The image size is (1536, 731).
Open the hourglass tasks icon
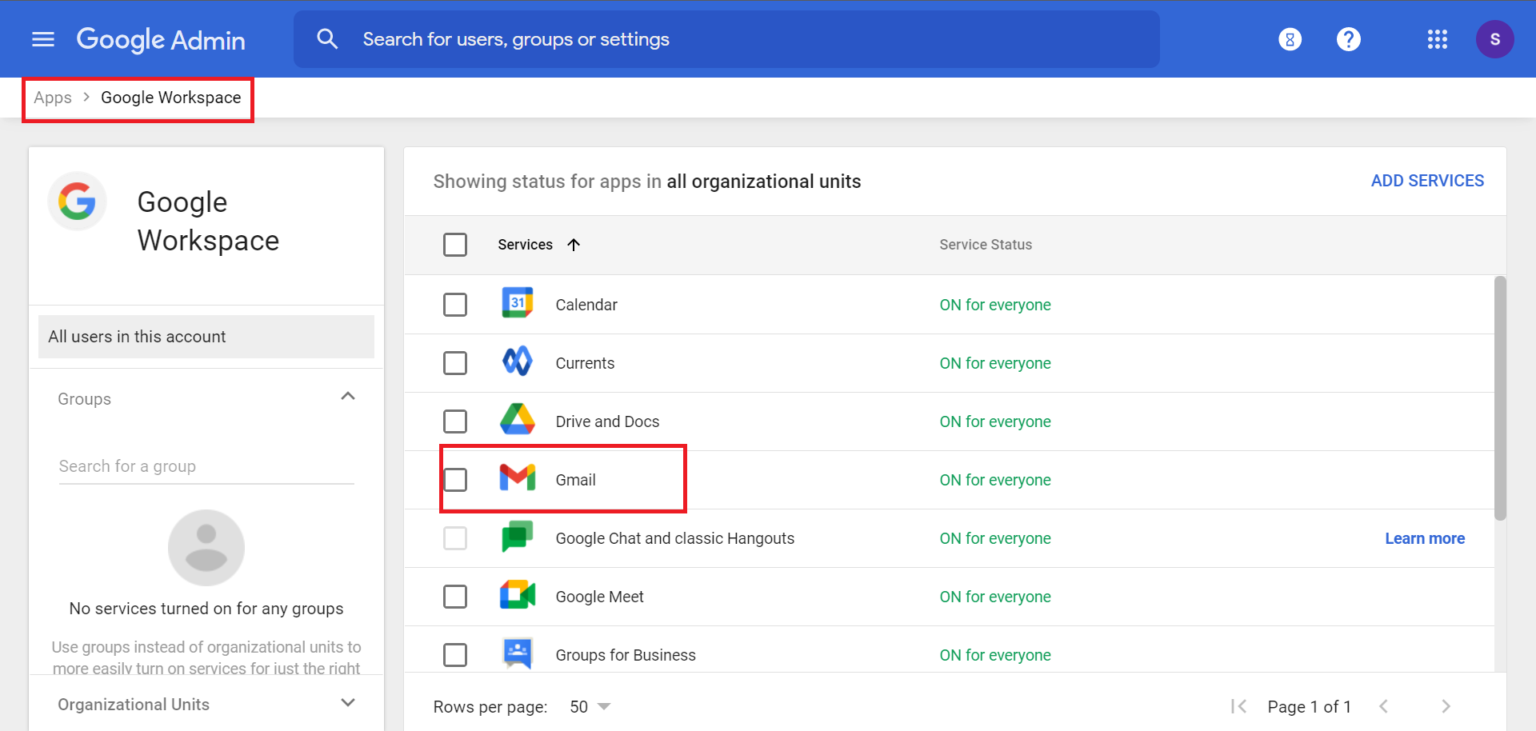click(x=1290, y=39)
